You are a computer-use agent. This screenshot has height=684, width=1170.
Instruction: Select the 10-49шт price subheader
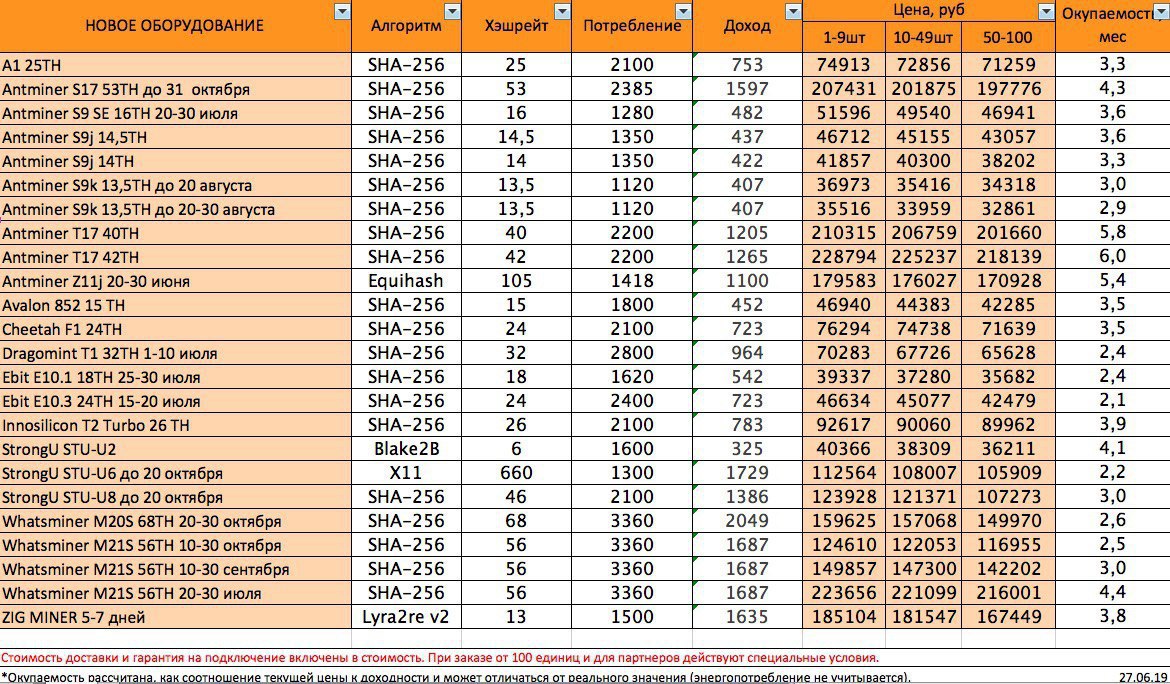(x=923, y=37)
